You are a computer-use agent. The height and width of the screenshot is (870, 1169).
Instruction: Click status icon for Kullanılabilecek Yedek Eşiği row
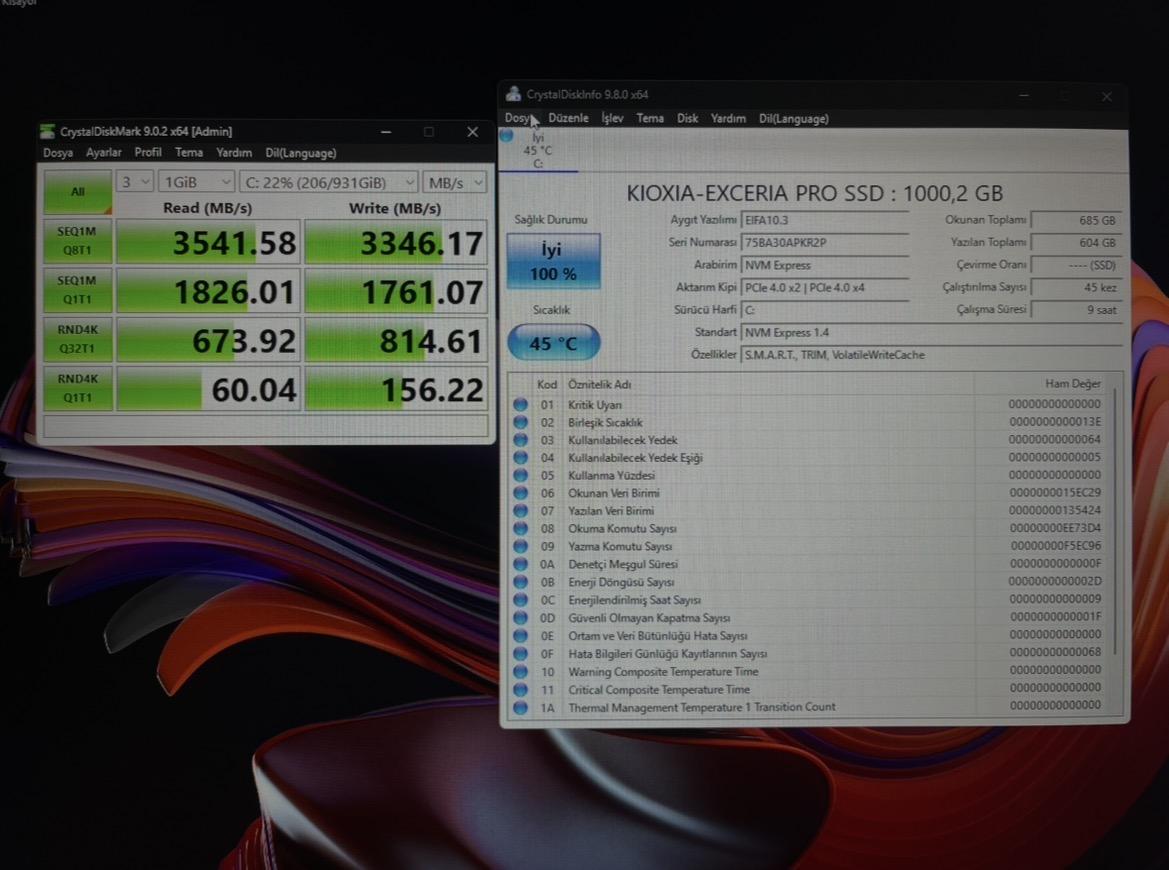[x=520, y=458]
